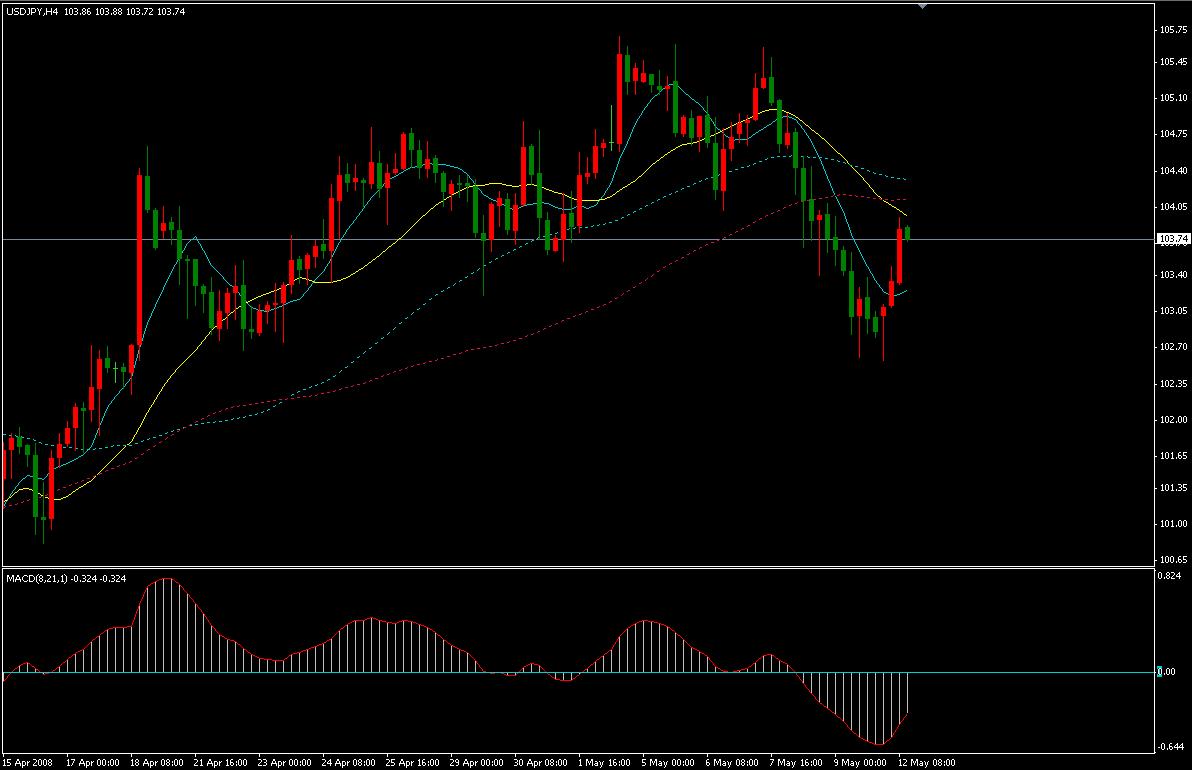Click the 25 Apr 16:00 time label
This screenshot has width=1192, height=770.
coord(412,762)
